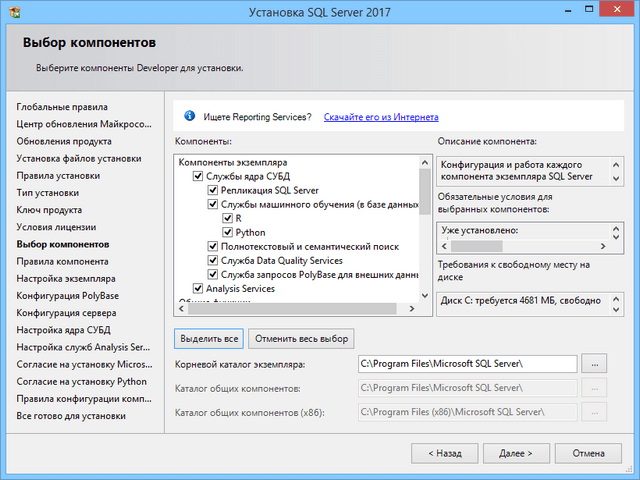Click the Корневой каталог экземпляра path field
The width and height of the screenshot is (640, 480).
point(468,364)
